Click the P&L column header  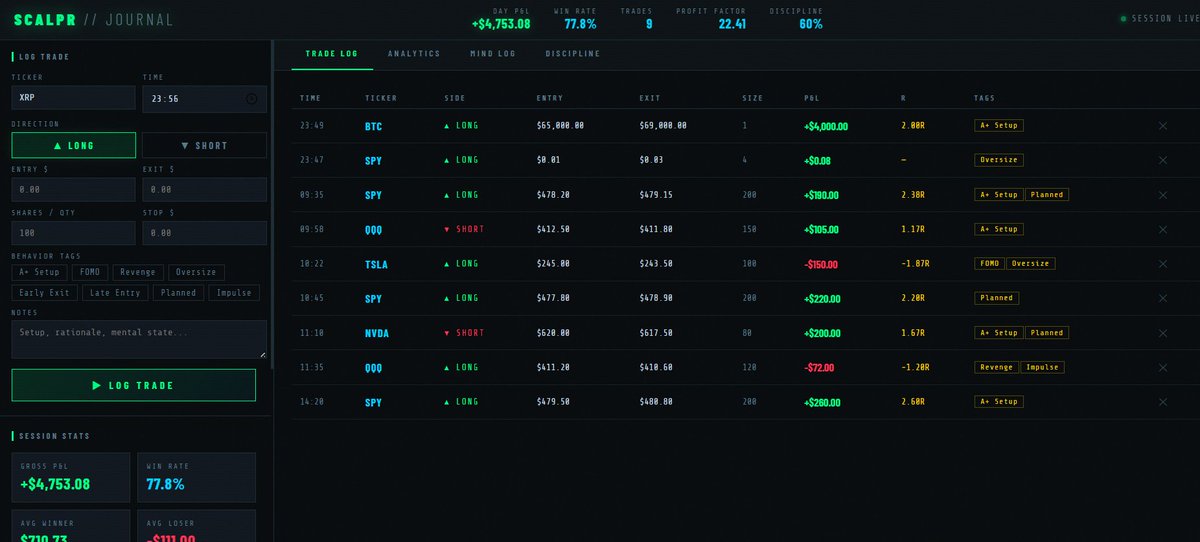811,98
